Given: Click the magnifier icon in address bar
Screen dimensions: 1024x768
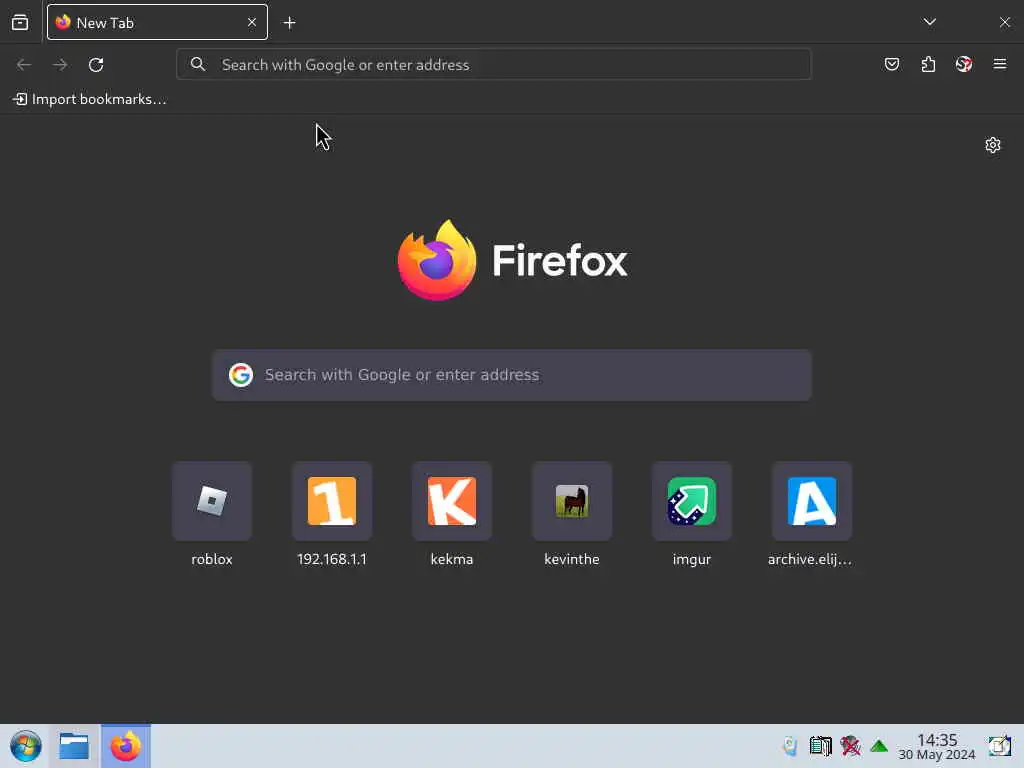Looking at the screenshot, I should click(x=198, y=64).
